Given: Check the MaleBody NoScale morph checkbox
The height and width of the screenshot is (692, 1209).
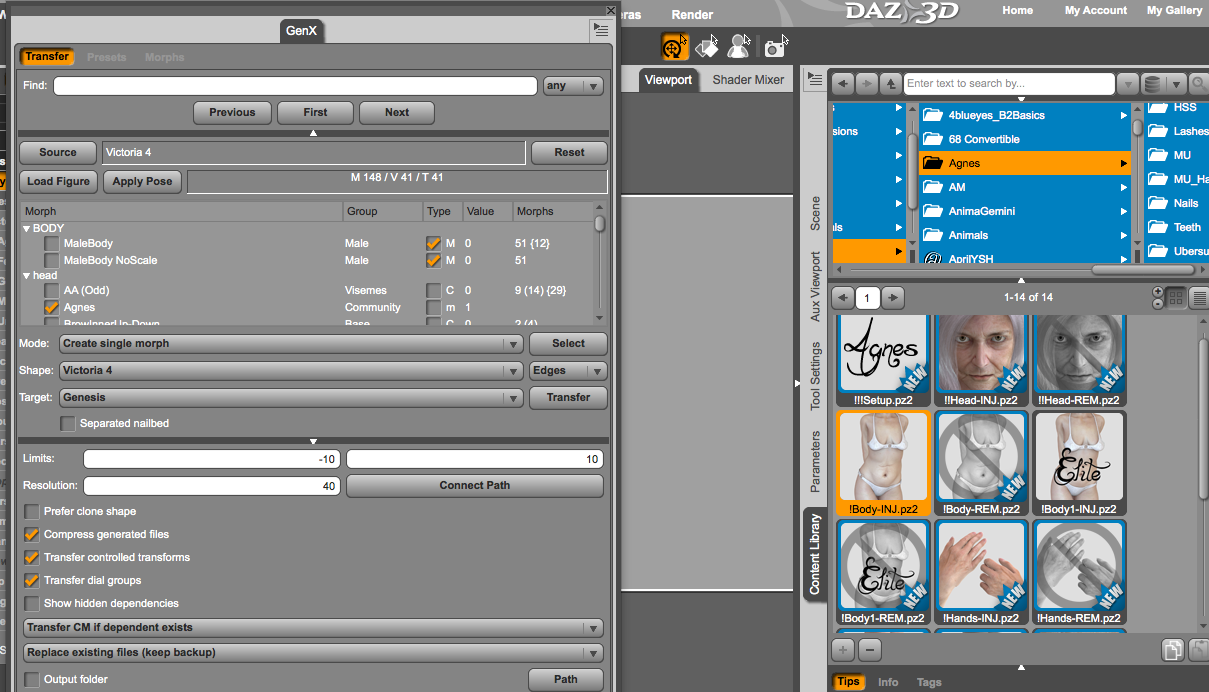Looking at the screenshot, I should coord(51,260).
